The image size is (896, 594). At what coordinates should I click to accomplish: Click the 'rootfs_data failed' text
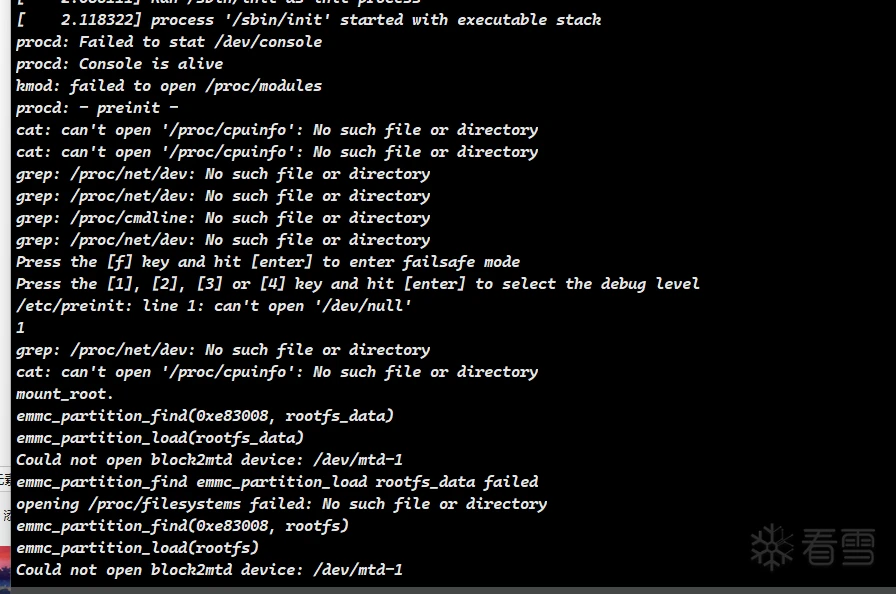457,482
